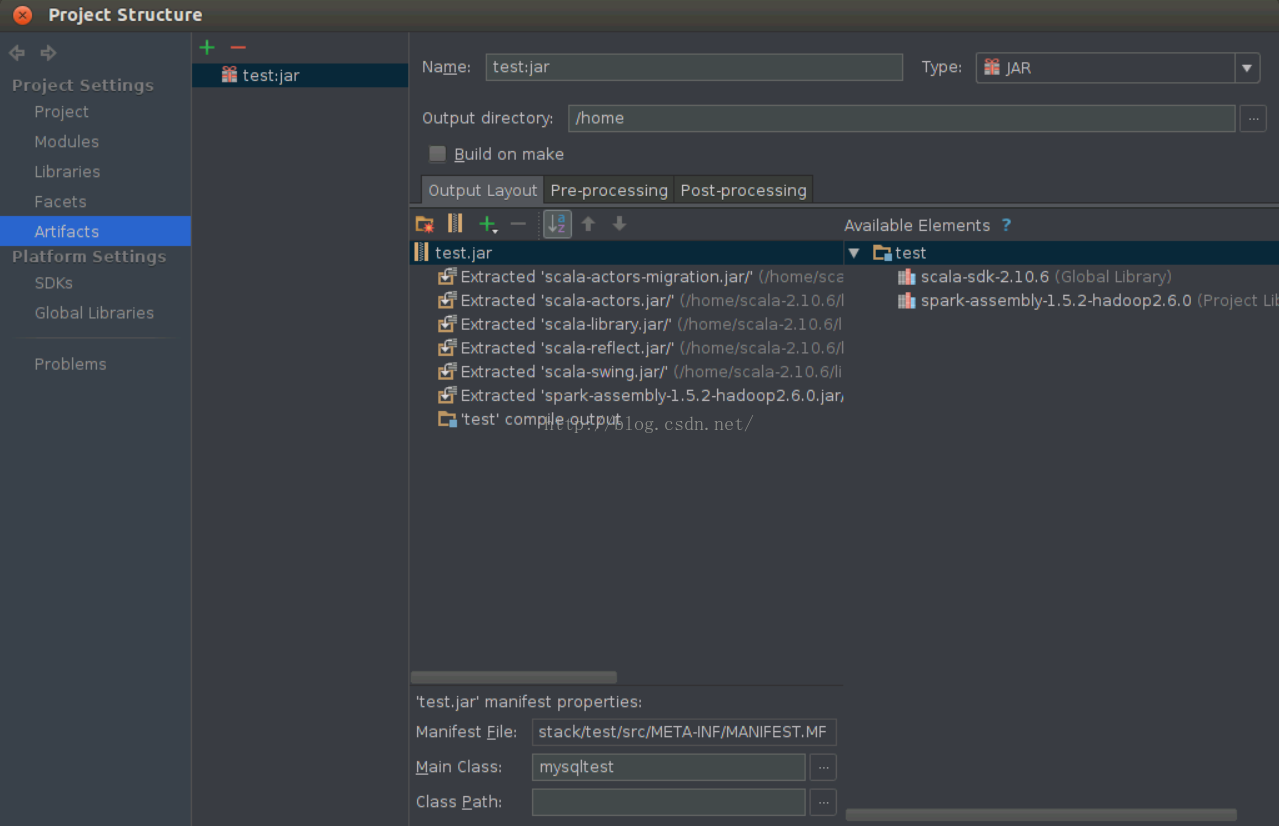Click the output layout horizontal scrollbar
This screenshot has height=826, width=1279.
coord(514,677)
